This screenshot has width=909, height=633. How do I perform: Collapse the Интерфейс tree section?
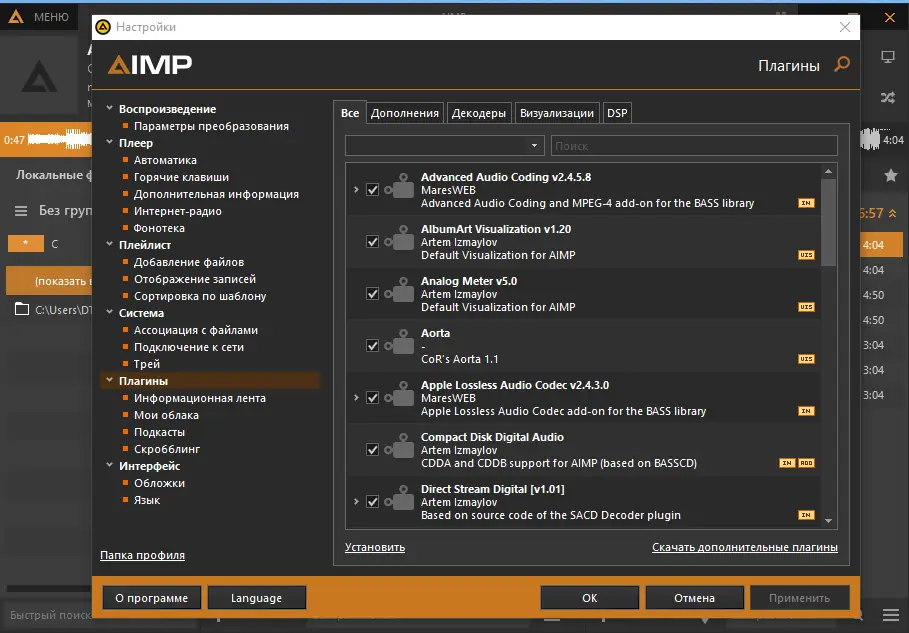click(x=110, y=465)
